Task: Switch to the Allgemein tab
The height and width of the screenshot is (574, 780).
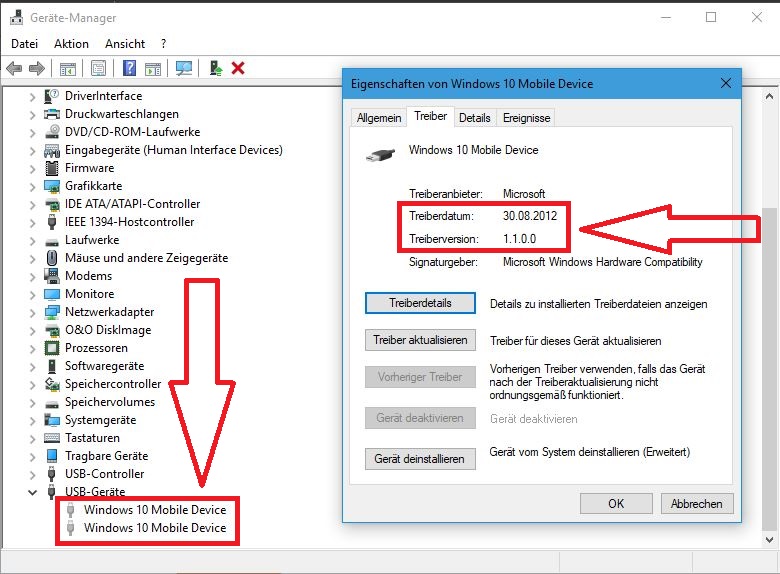Action: tap(379, 118)
